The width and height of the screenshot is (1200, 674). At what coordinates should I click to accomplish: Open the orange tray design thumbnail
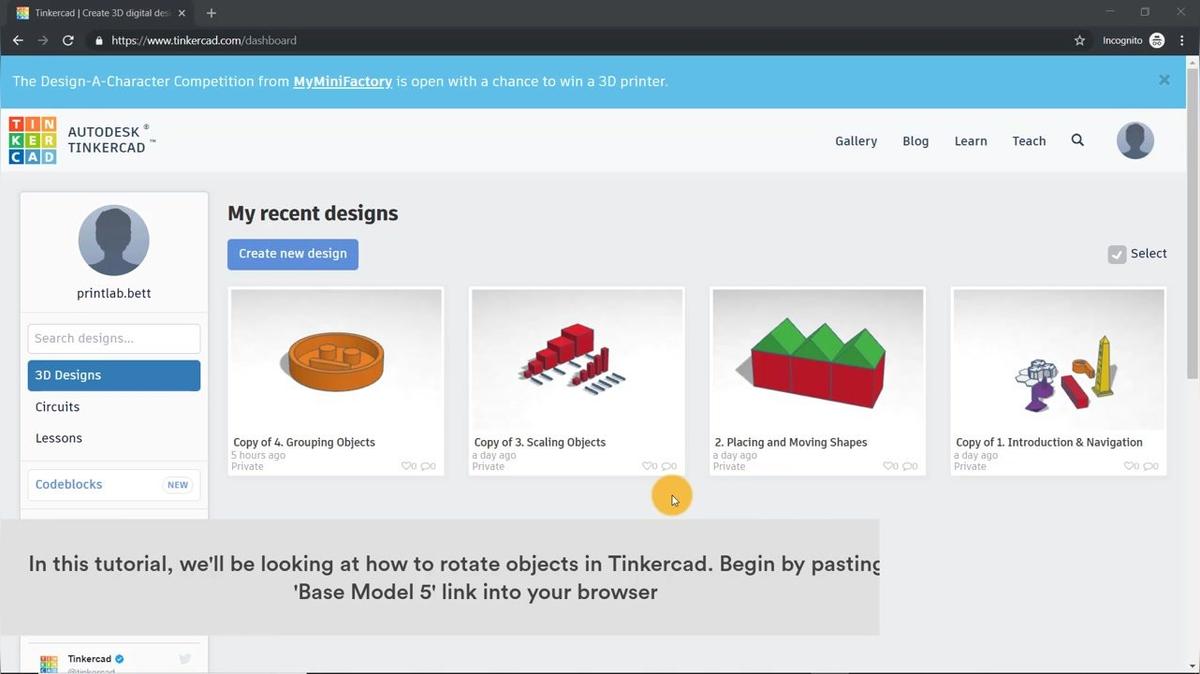click(x=336, y=360)
